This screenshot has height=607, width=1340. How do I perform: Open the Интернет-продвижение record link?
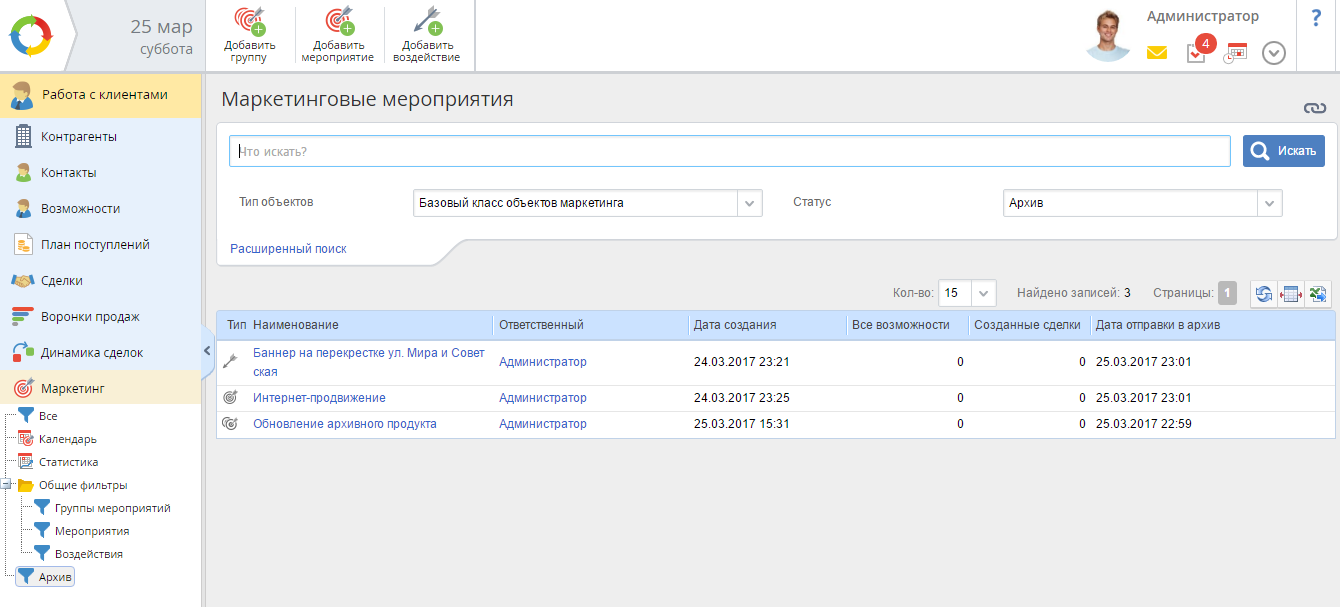tap(319, 398)
